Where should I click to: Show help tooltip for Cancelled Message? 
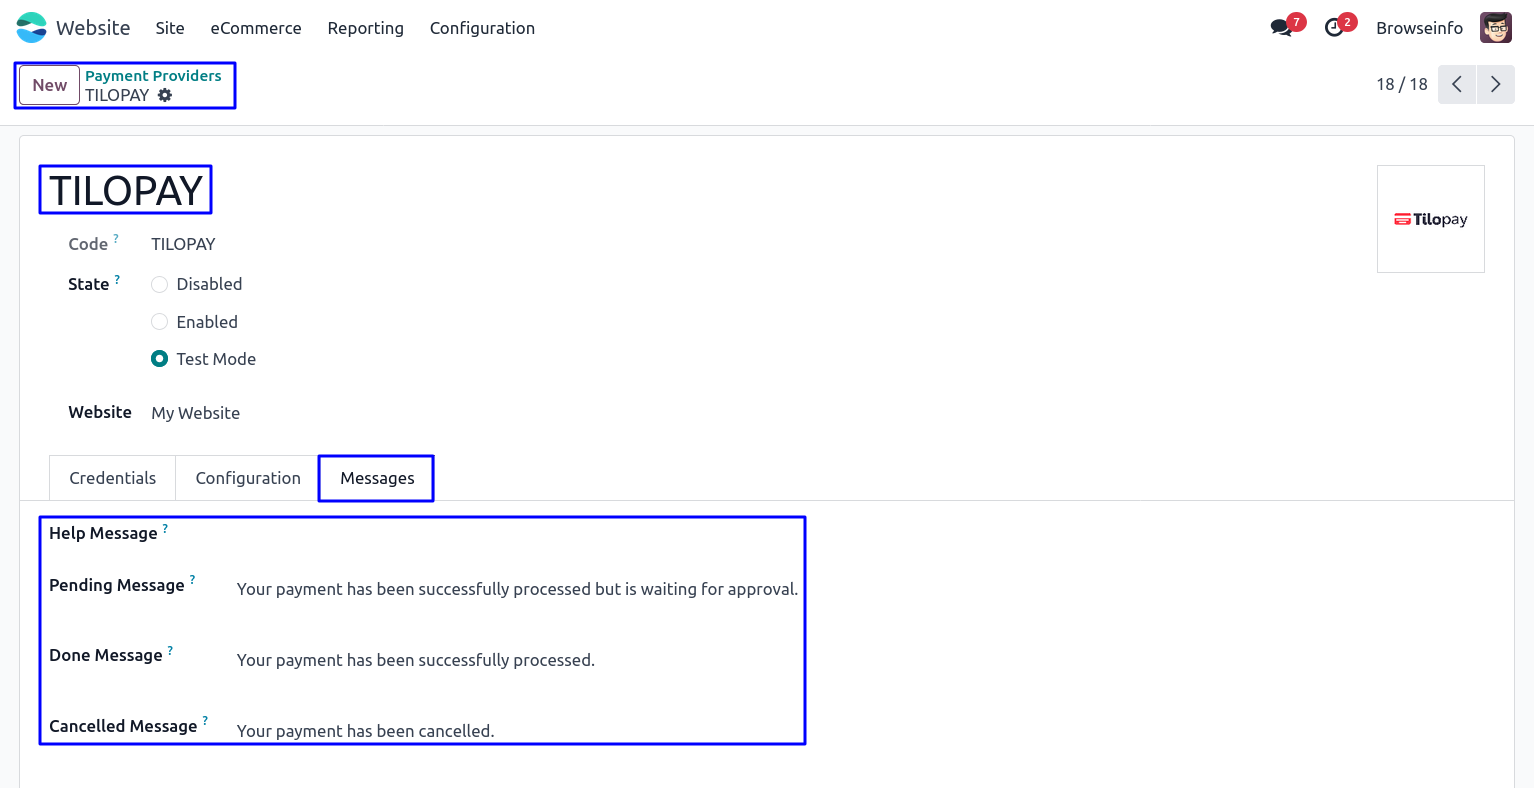coord(205,721)
